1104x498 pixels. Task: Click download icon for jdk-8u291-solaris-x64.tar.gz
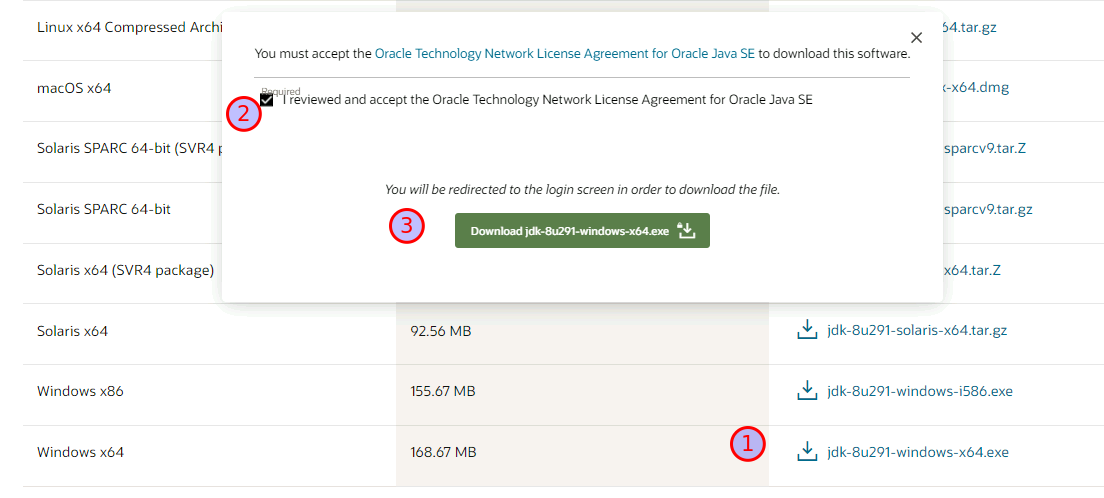806,330
